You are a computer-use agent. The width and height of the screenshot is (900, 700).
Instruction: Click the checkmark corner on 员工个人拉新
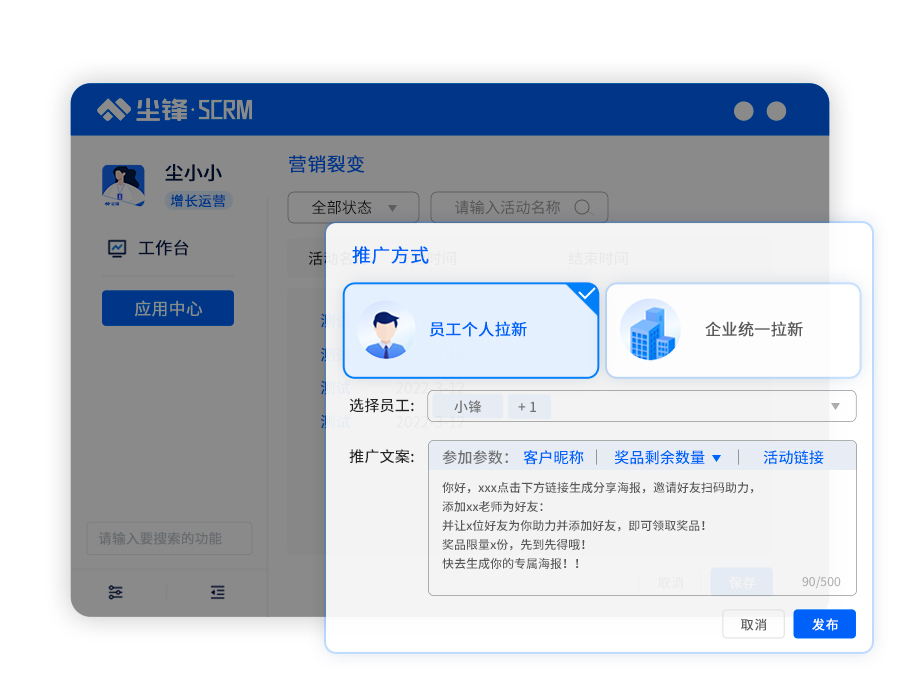click(x=585, y=295)
